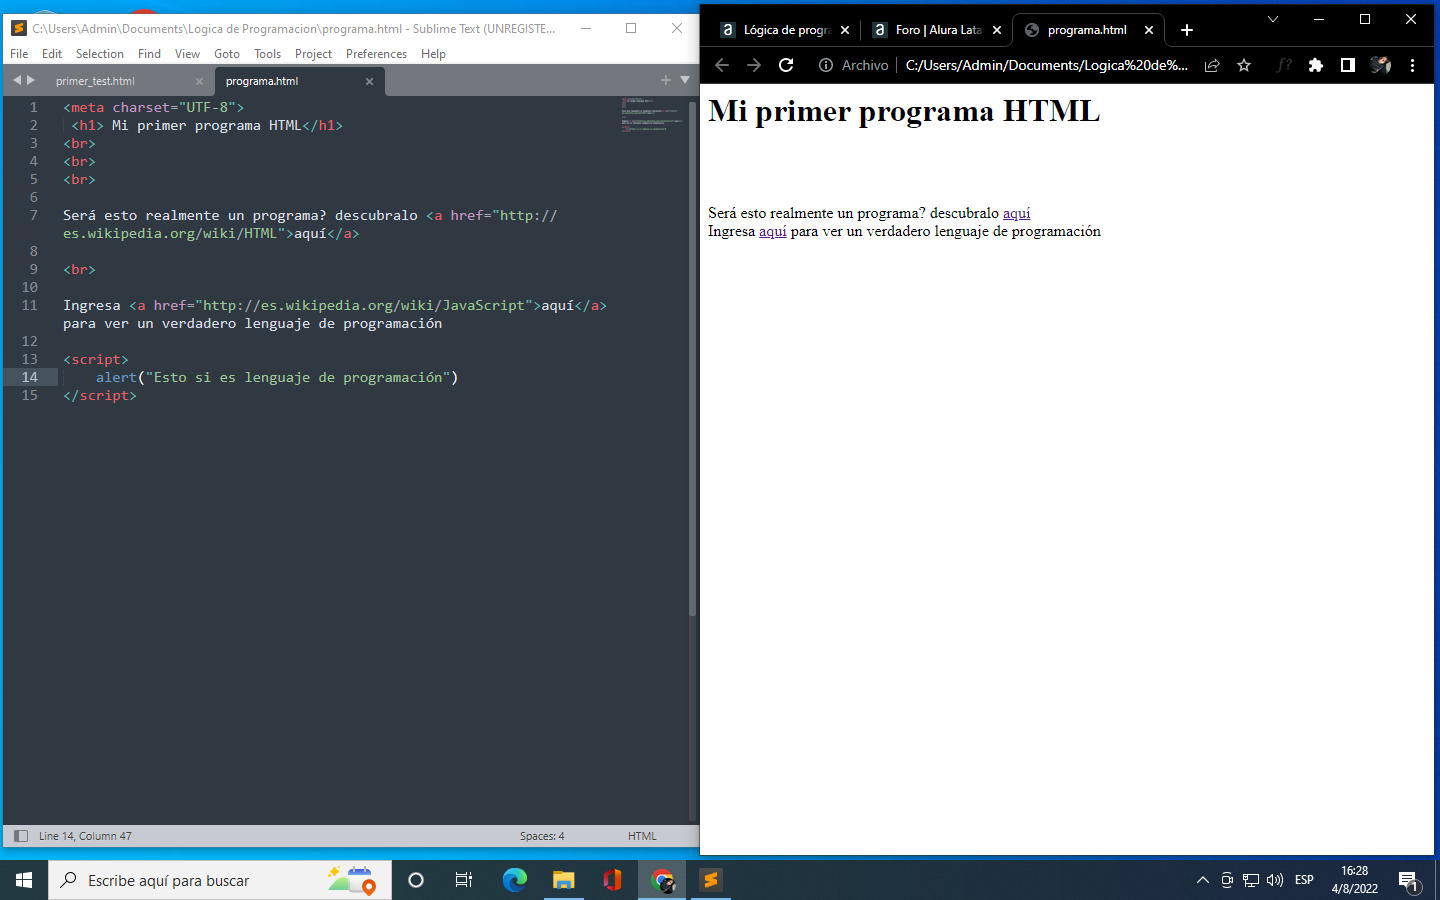
Task: Click the code minimap in Sublime Text
Action: [651, 115]
